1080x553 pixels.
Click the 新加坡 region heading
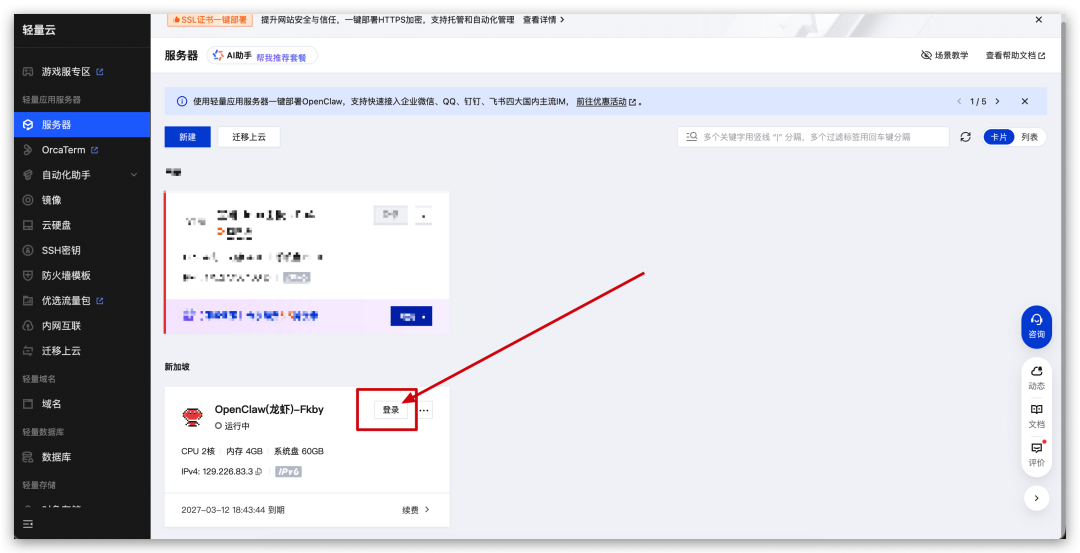(177, 367)
